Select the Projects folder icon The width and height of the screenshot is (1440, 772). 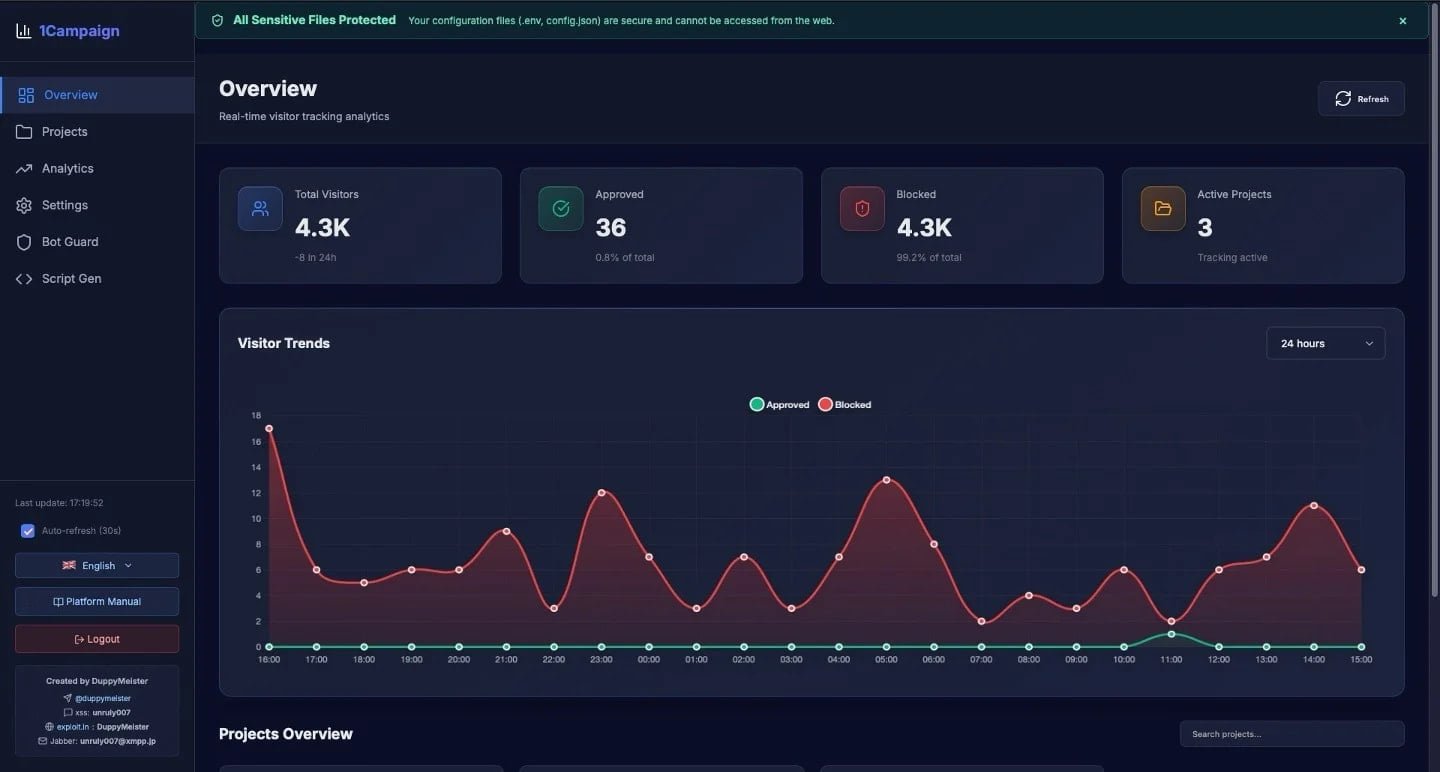point(24,131)
